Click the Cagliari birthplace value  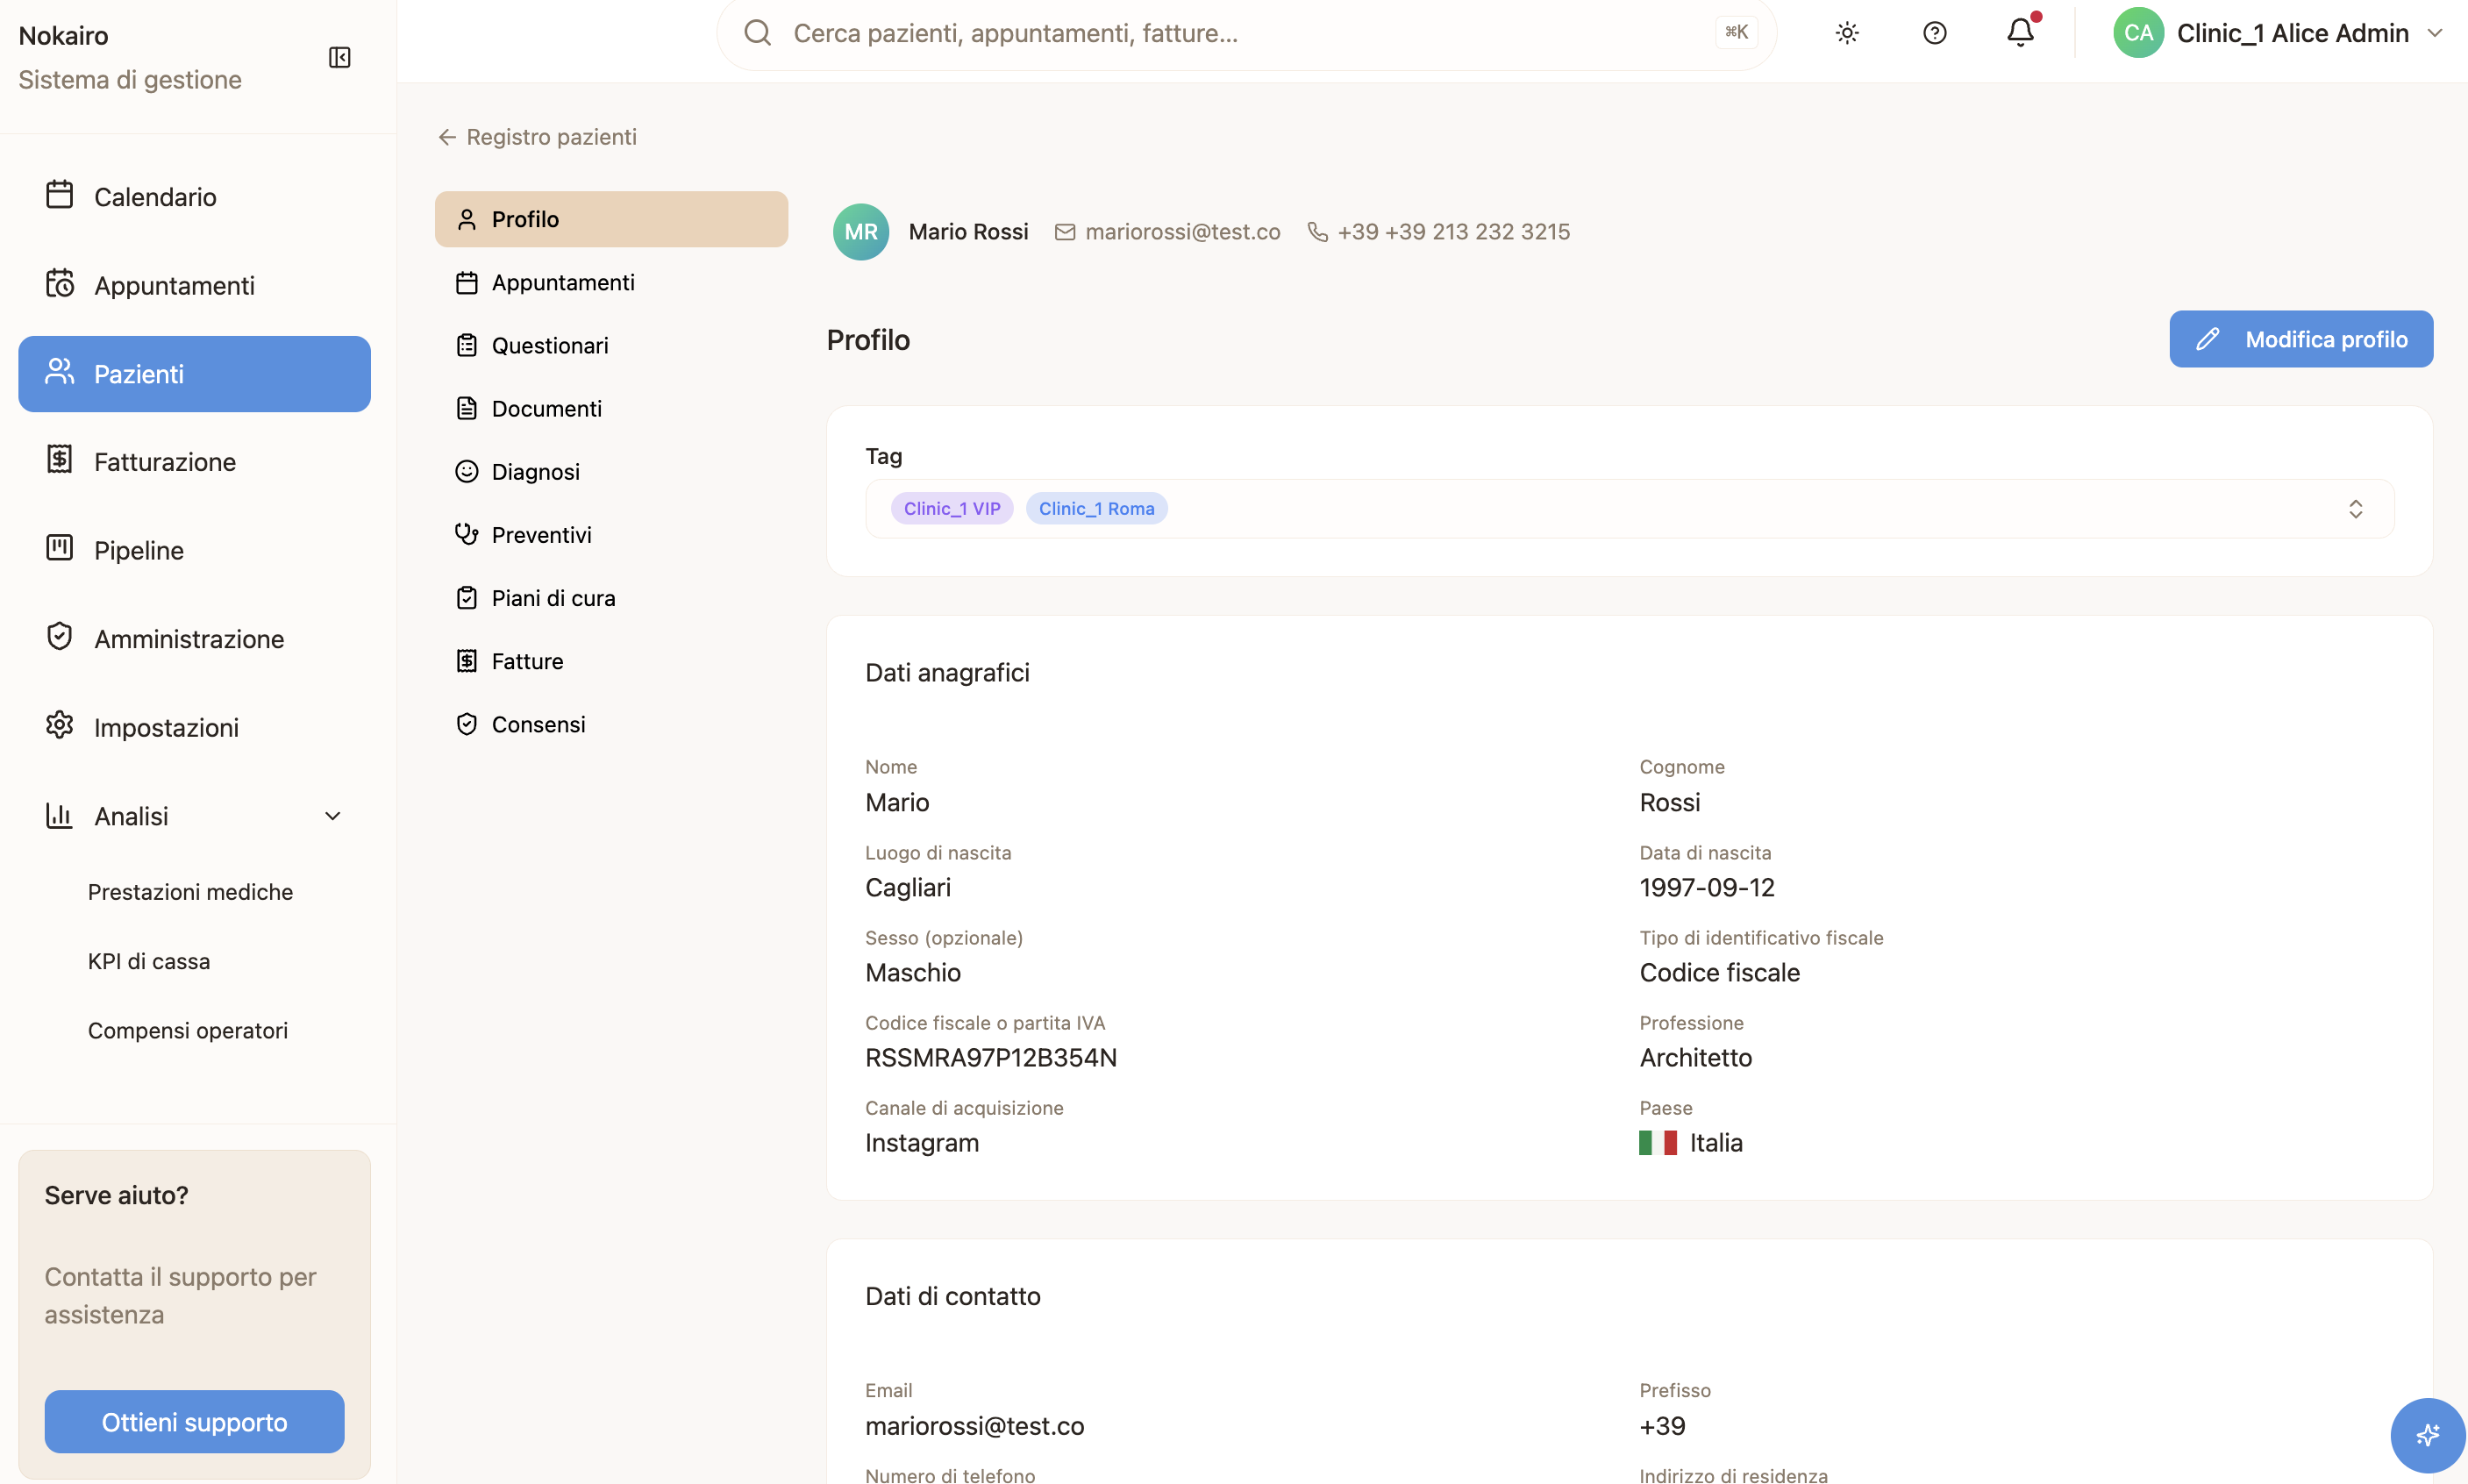coord(908,888)
